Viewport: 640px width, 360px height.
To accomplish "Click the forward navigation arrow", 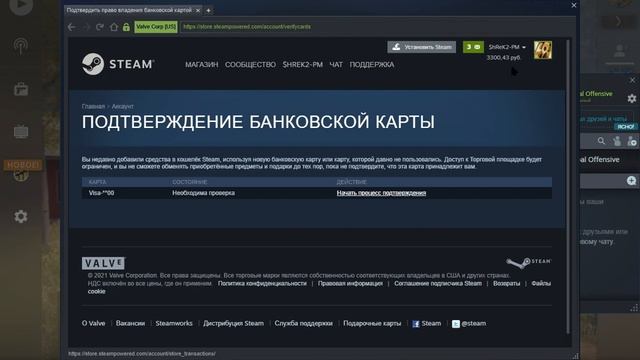I will click(86, 27).
